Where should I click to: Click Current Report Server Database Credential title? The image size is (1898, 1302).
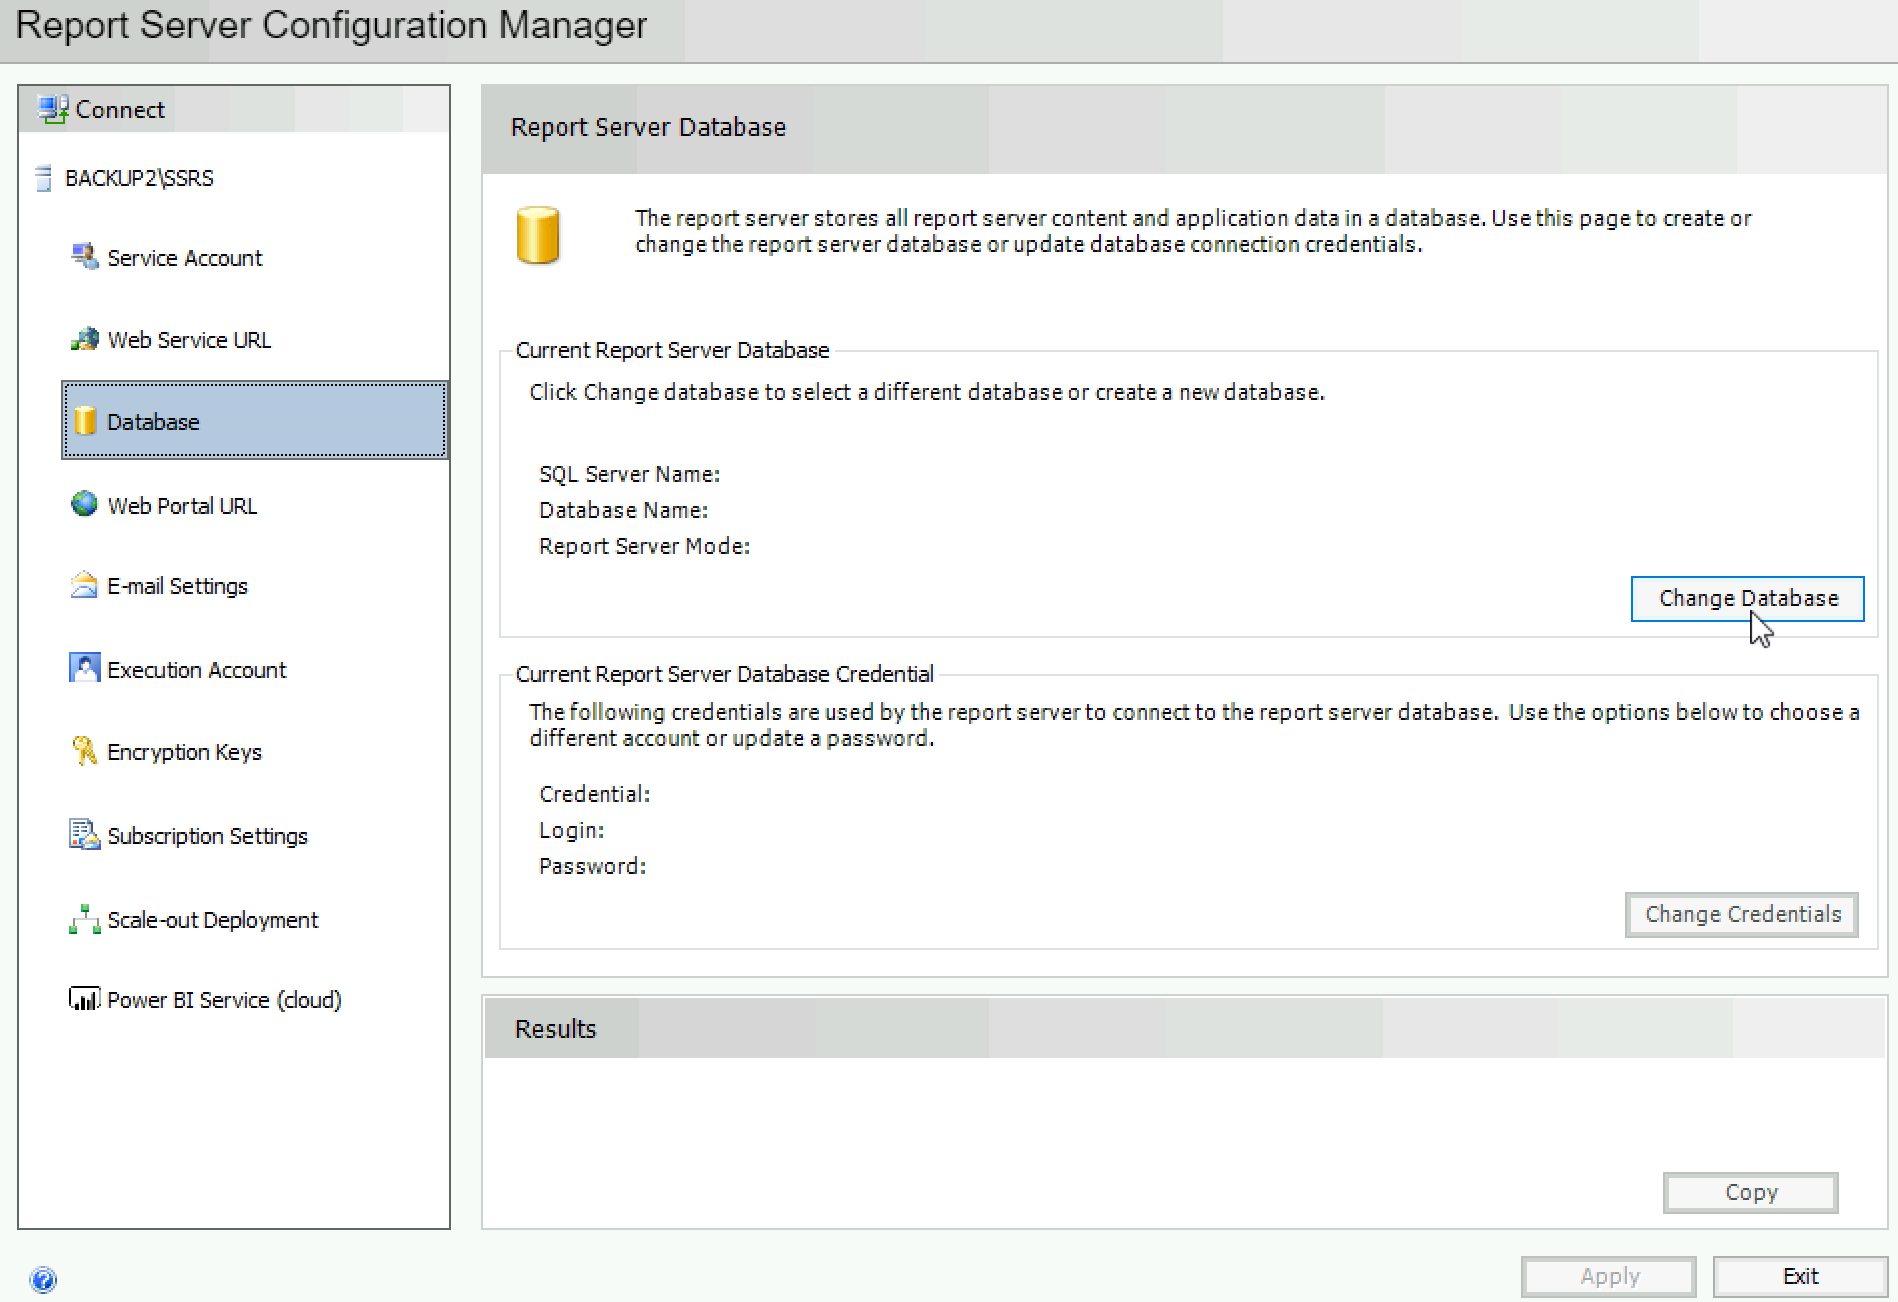pos(725,674)
